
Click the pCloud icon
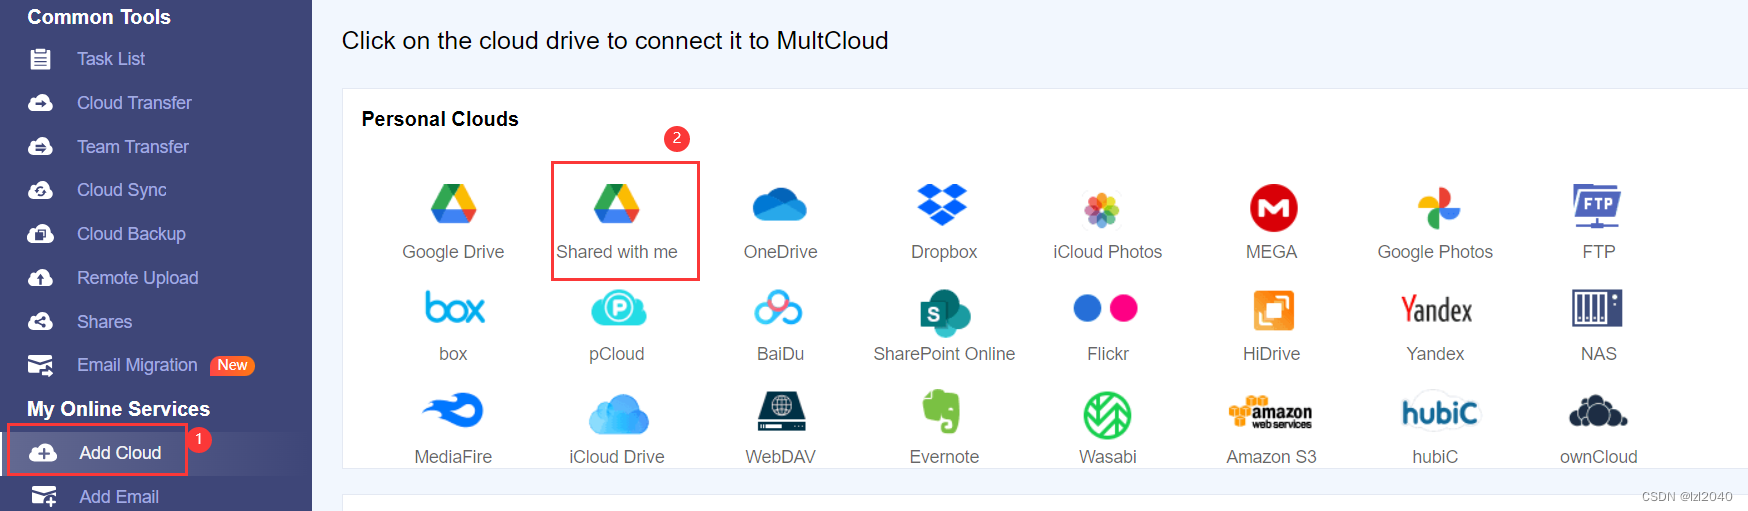619,308
